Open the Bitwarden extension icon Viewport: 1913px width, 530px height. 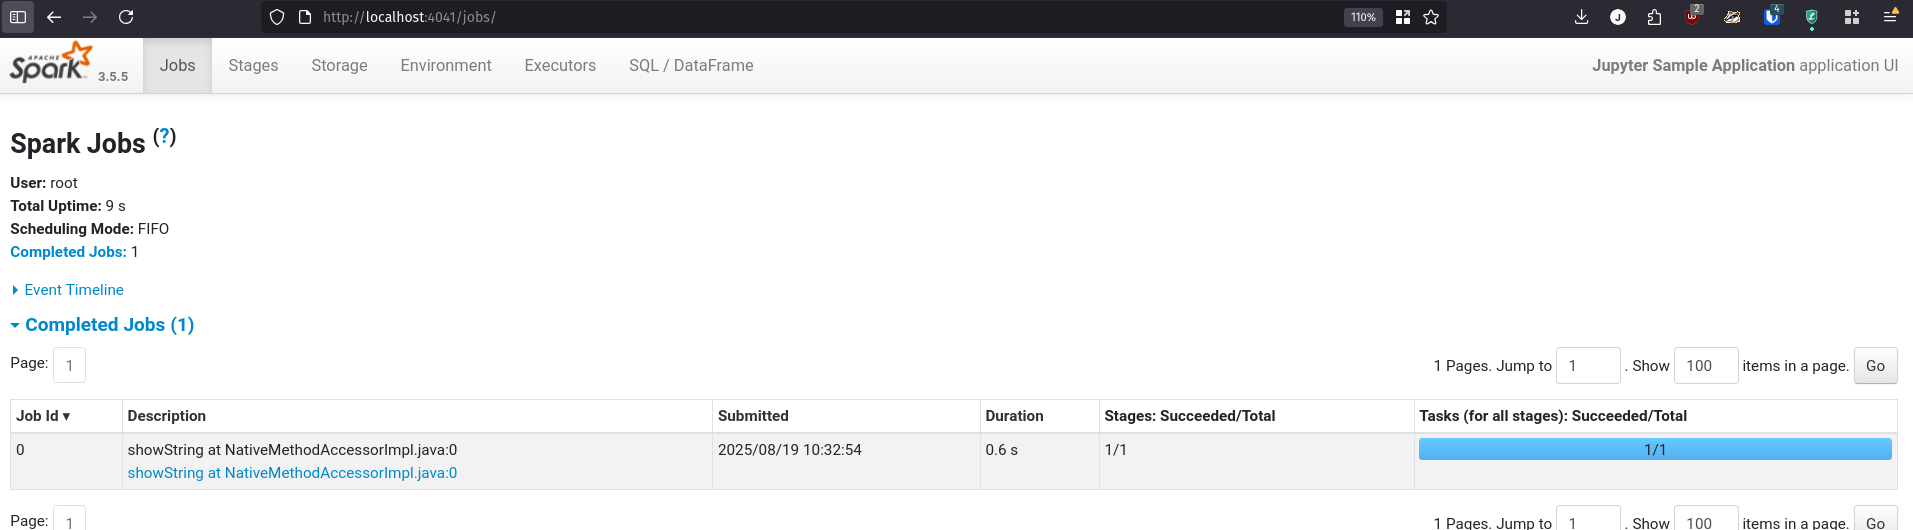point(1772,17)
